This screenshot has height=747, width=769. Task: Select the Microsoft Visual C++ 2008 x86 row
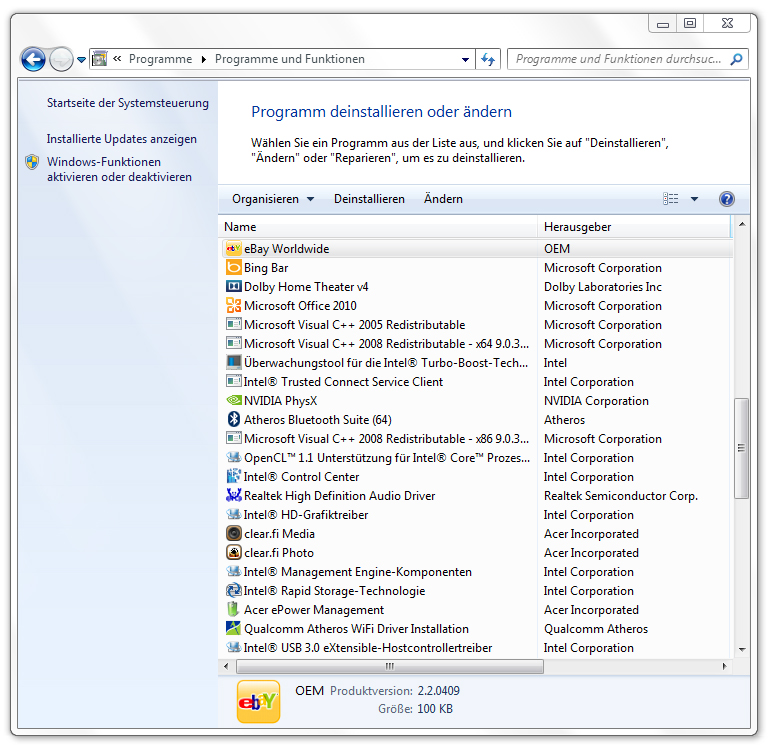[476, 438]
